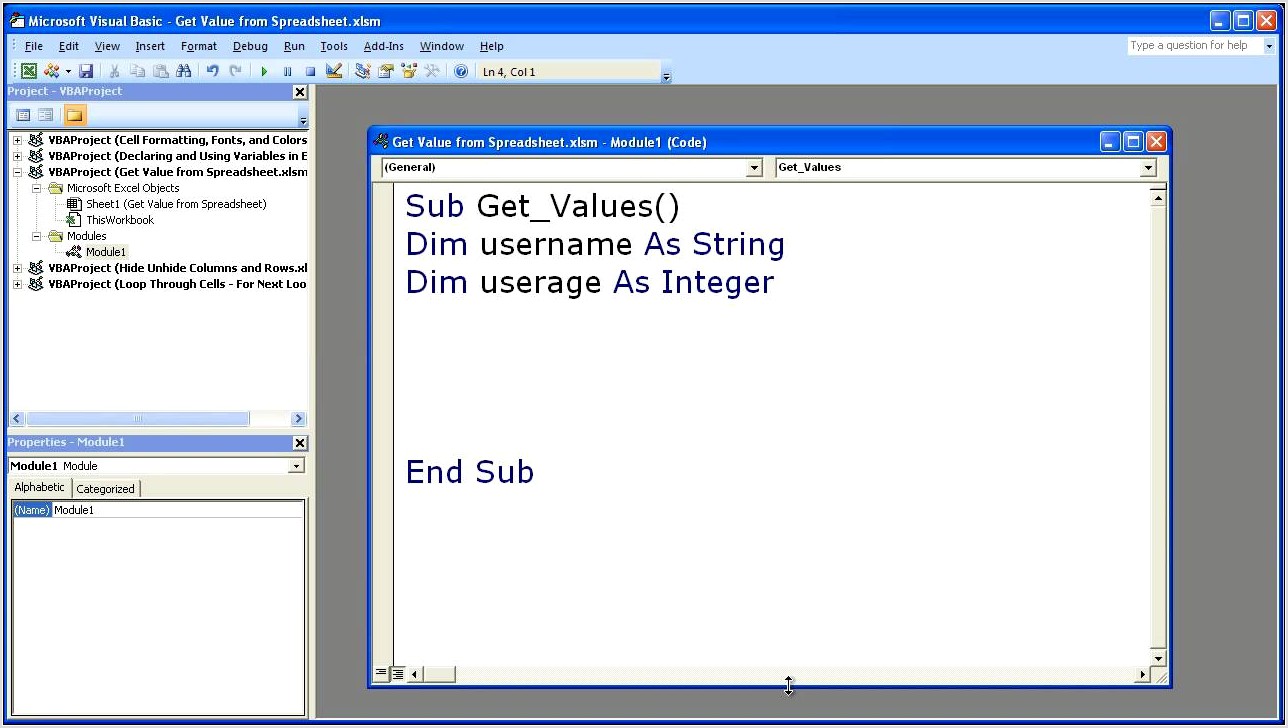Toggle Folders button in Project panel

(x=75, y=115)
